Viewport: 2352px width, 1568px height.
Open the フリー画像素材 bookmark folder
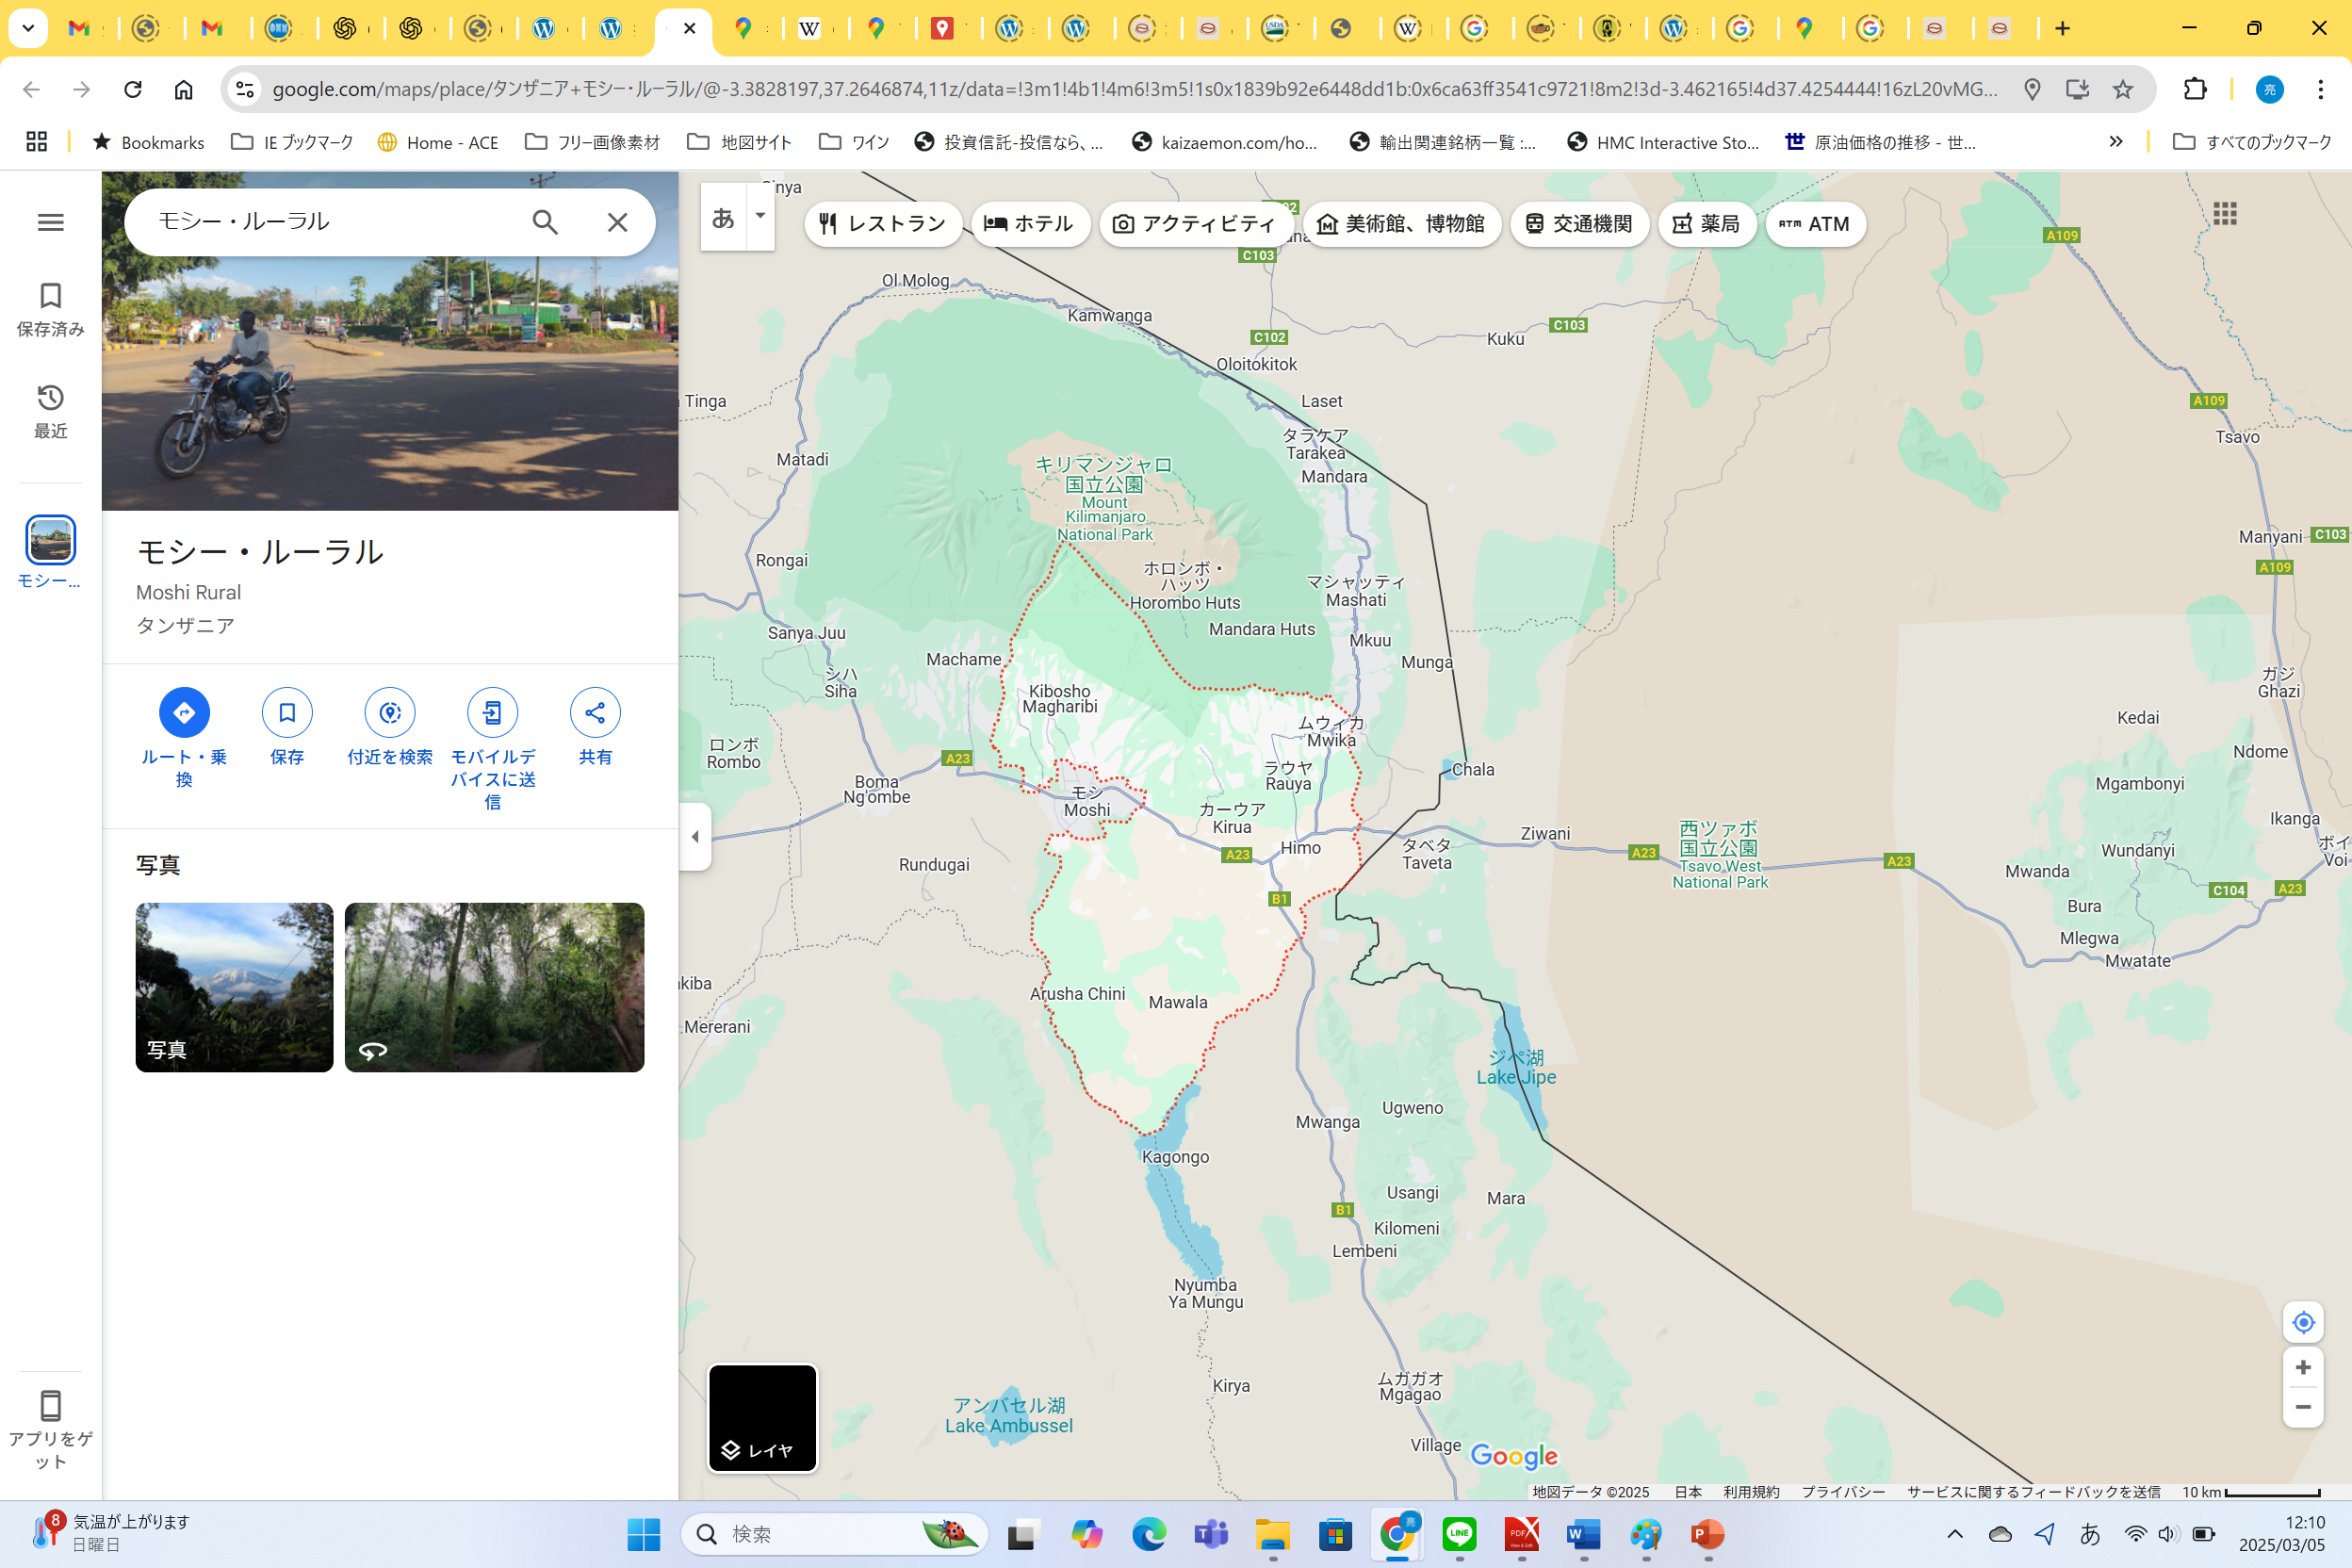point(592,142)
